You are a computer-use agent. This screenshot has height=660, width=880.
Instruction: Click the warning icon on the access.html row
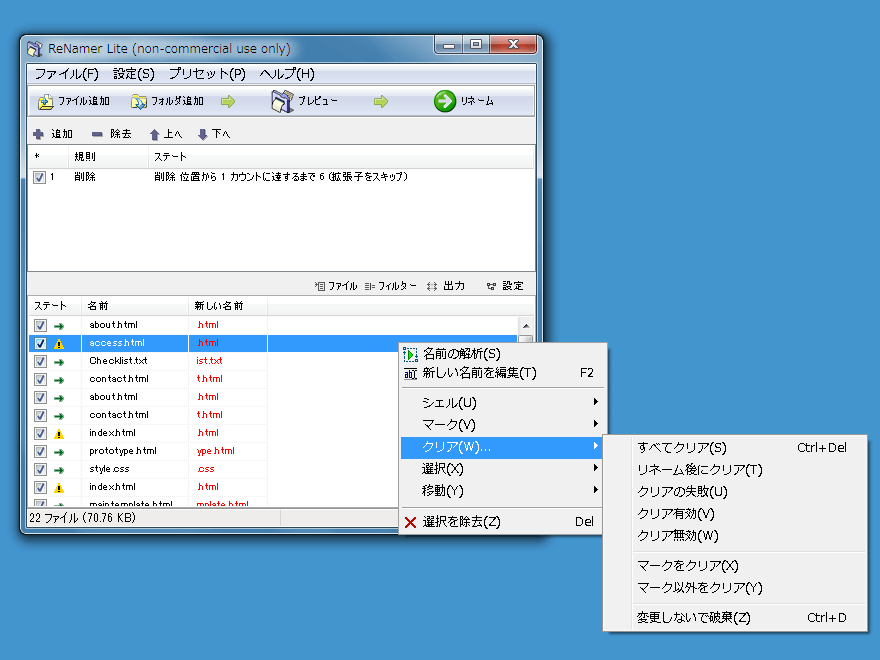59,344
